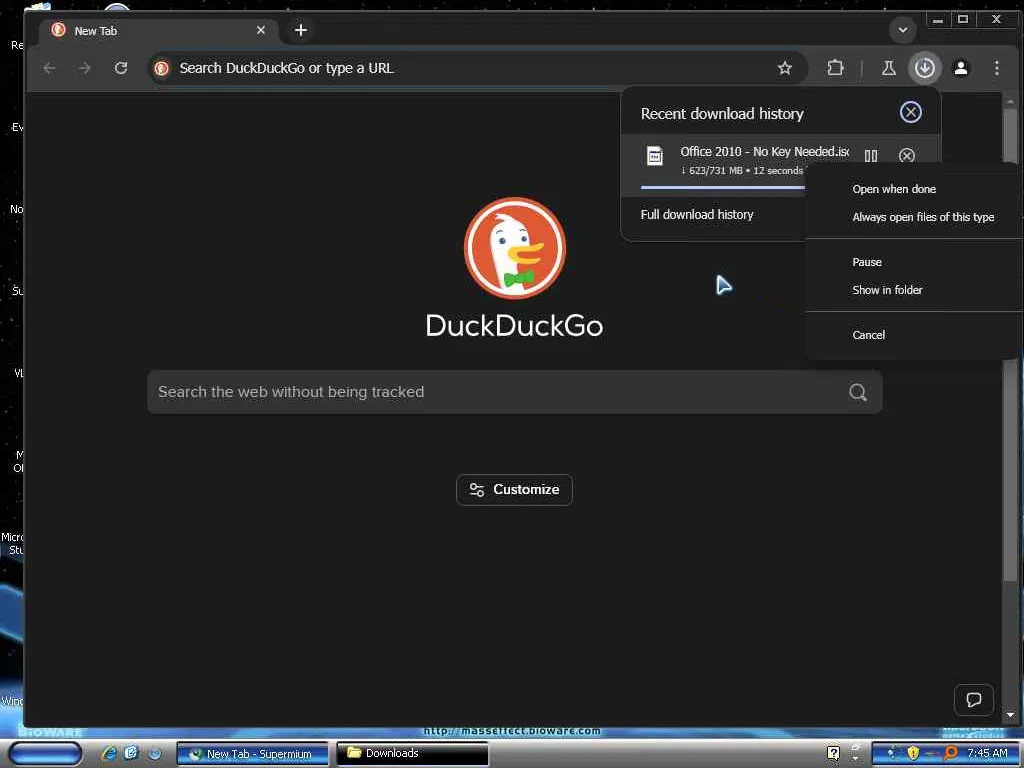
Task: Click the browser back arrow
Action: click(x=49, y=68)
